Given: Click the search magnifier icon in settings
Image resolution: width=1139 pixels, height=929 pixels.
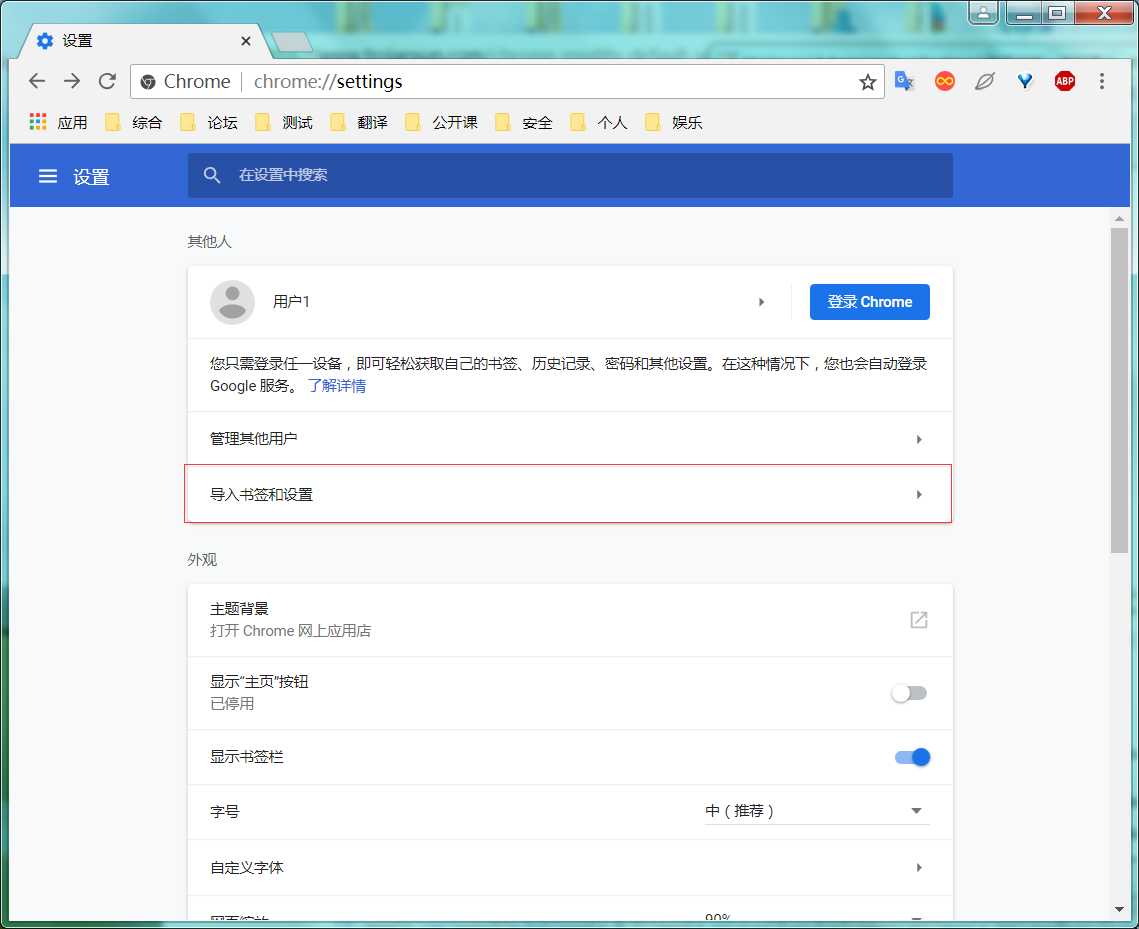Looking at the screenshot, I should (x=211, y=175).
